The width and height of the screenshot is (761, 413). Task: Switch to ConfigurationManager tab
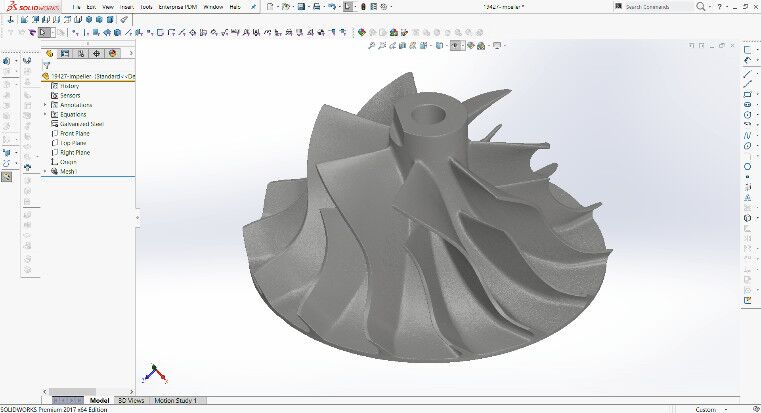[x=81, y=53]
